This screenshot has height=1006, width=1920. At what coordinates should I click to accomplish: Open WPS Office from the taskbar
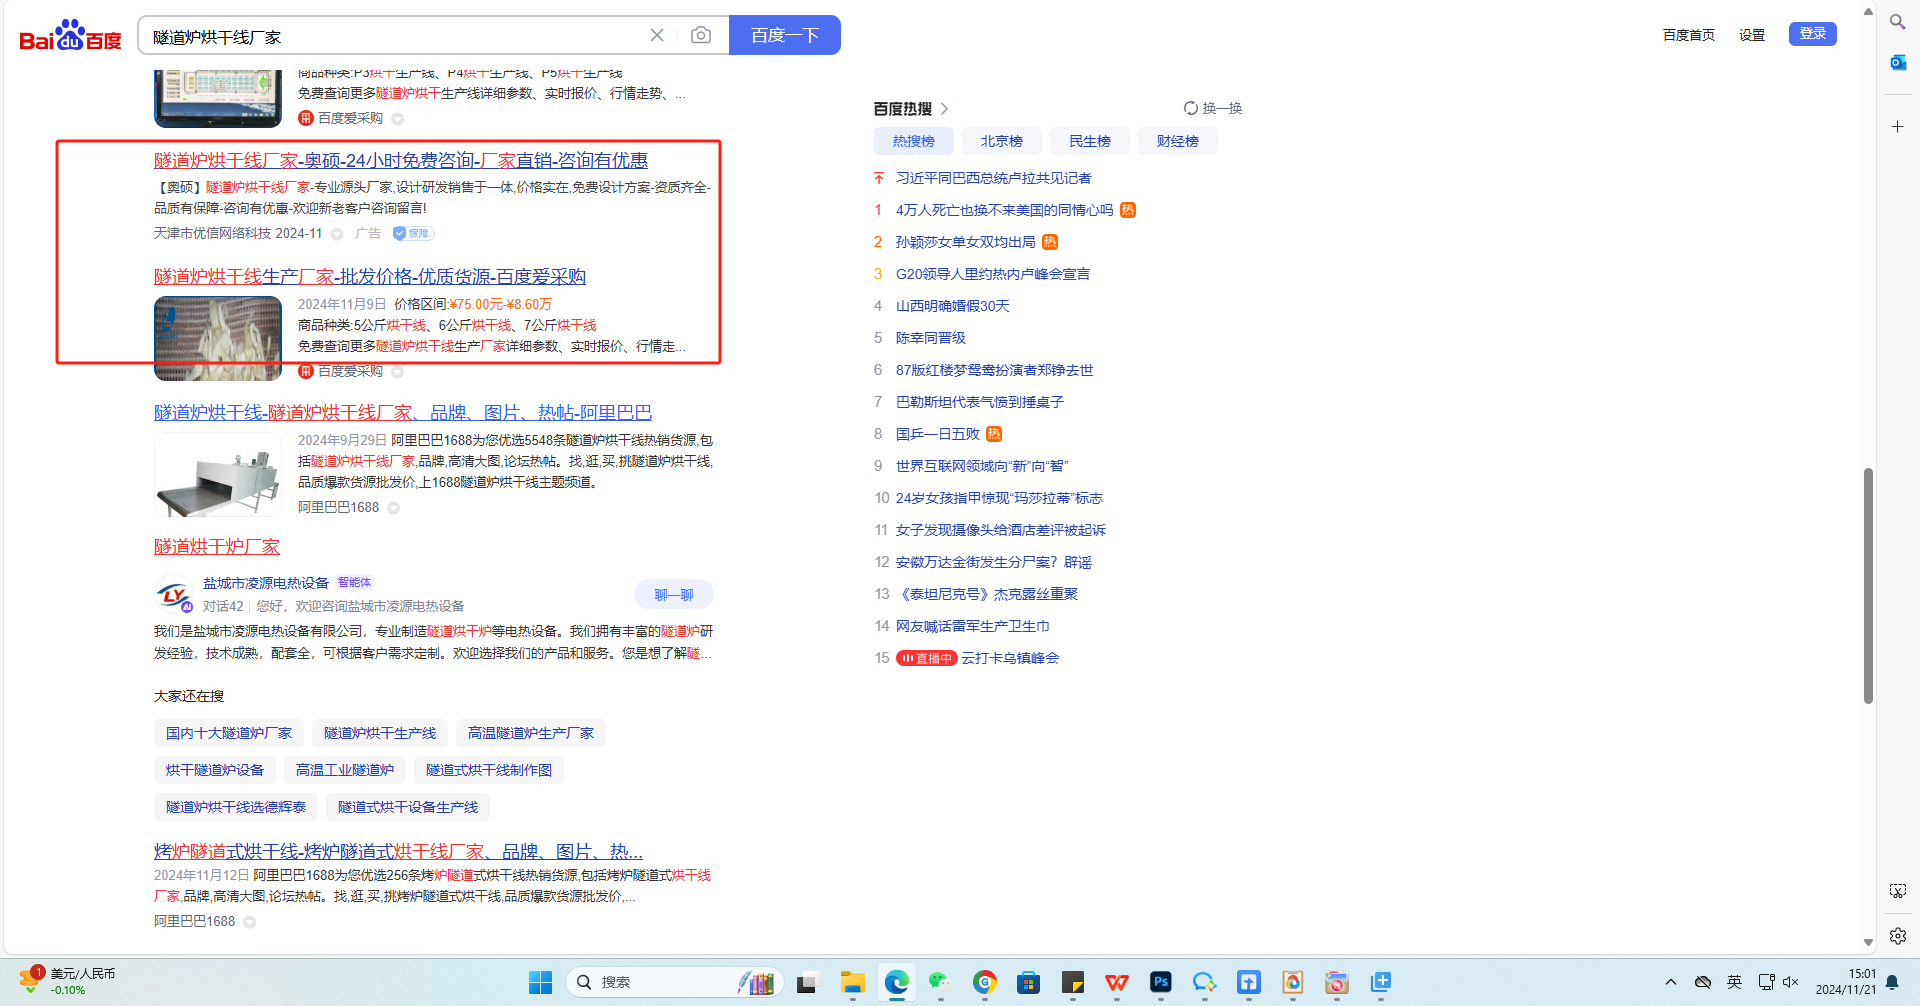coord(1116,983)
